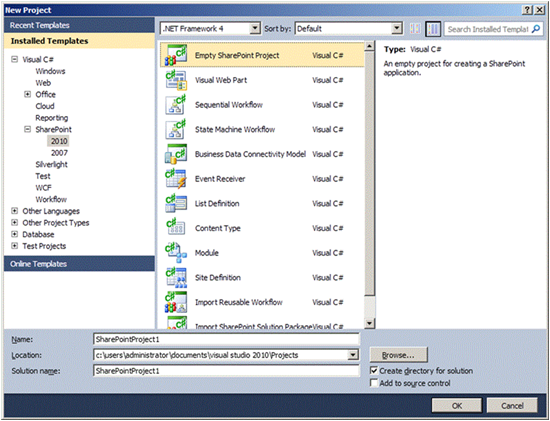This screenshot has height=421, width=550.
Task: Select the Event Receiver template name
Action: tap(220, 179)
